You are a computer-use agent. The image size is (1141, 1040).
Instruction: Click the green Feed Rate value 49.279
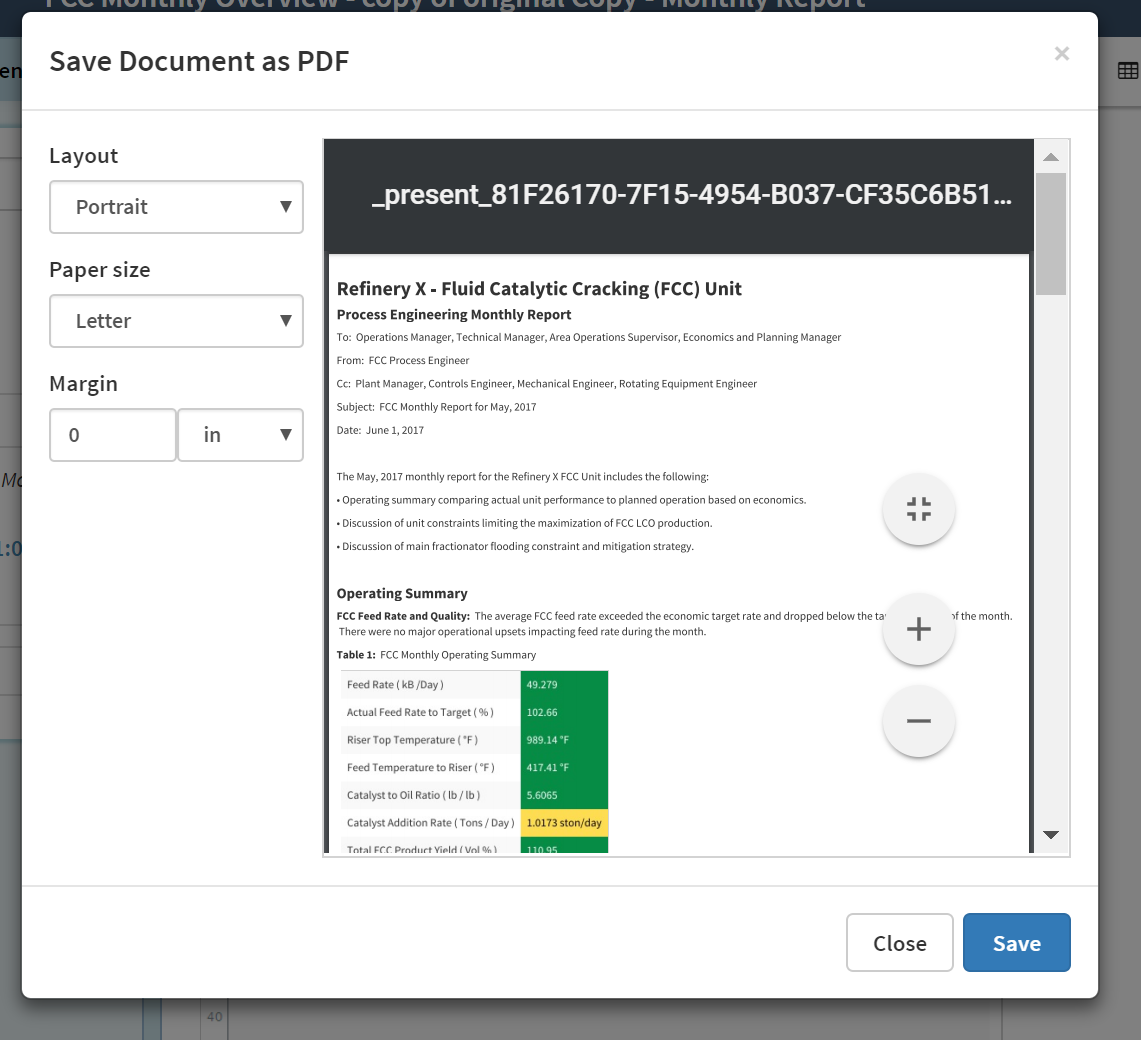[x=564, y=685]
